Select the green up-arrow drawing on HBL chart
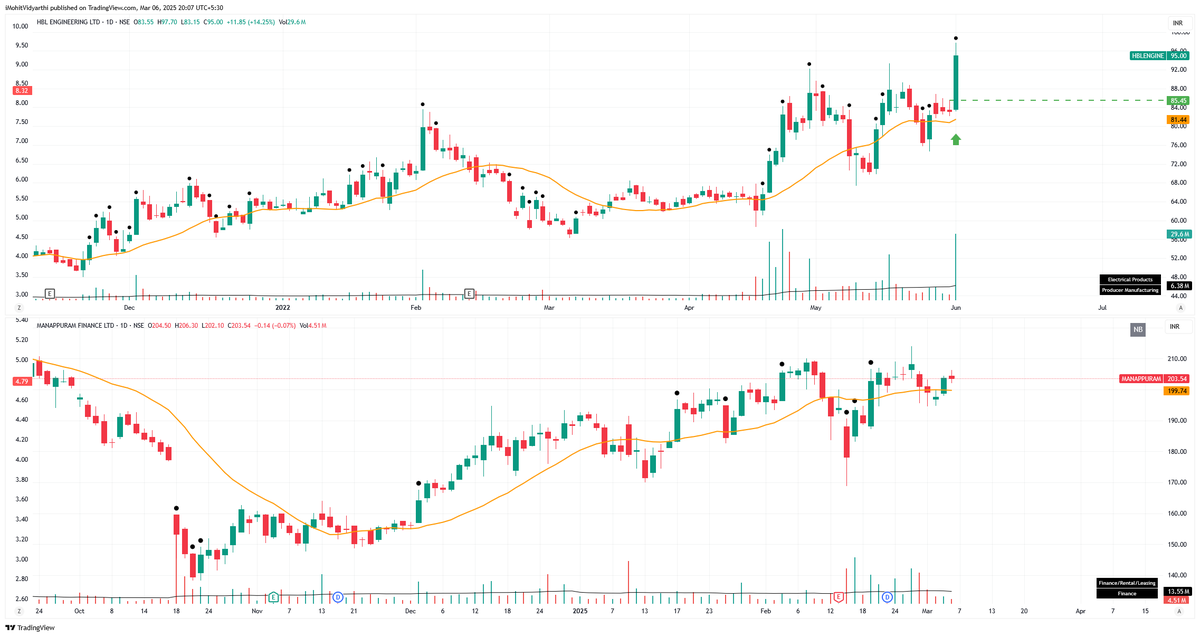This screenshot has height=637, width=1200. click(956, 140)
